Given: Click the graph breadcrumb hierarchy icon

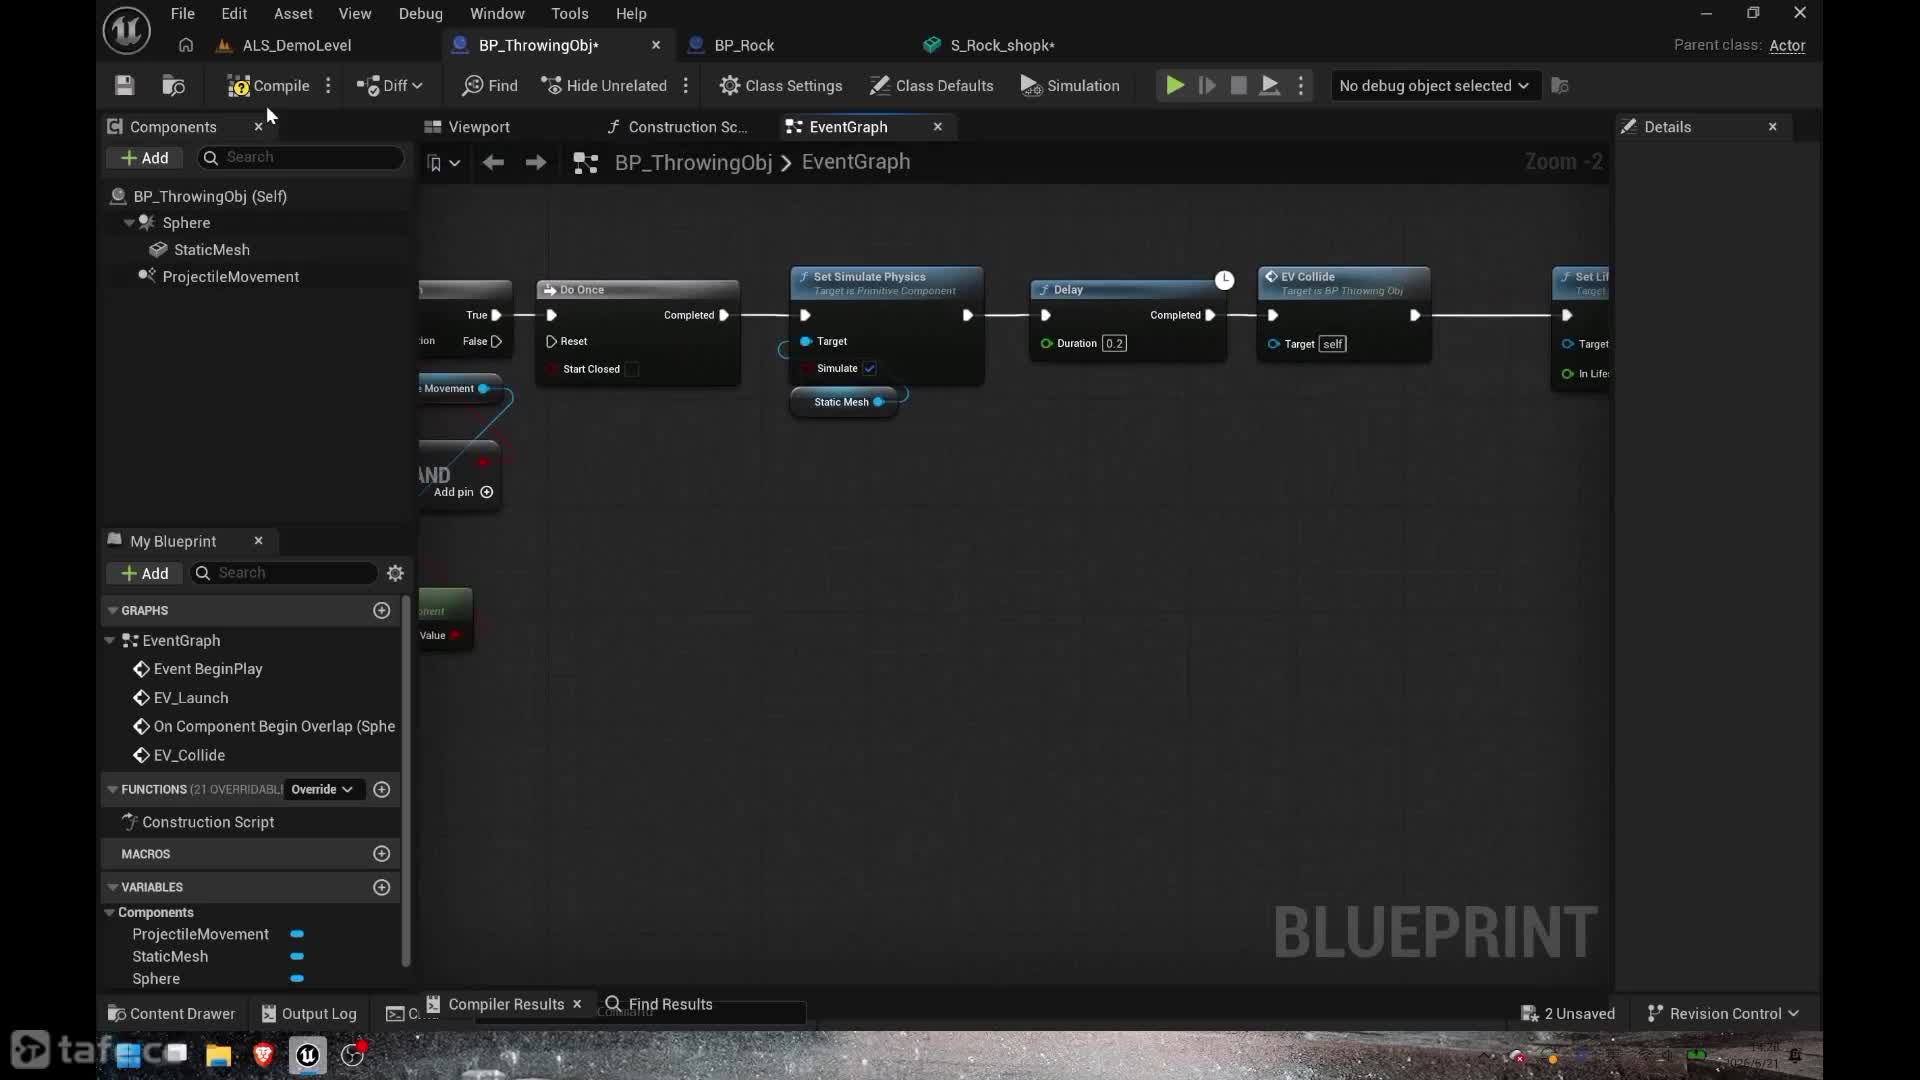Looking at the screenshot, I should click(586, 163).
